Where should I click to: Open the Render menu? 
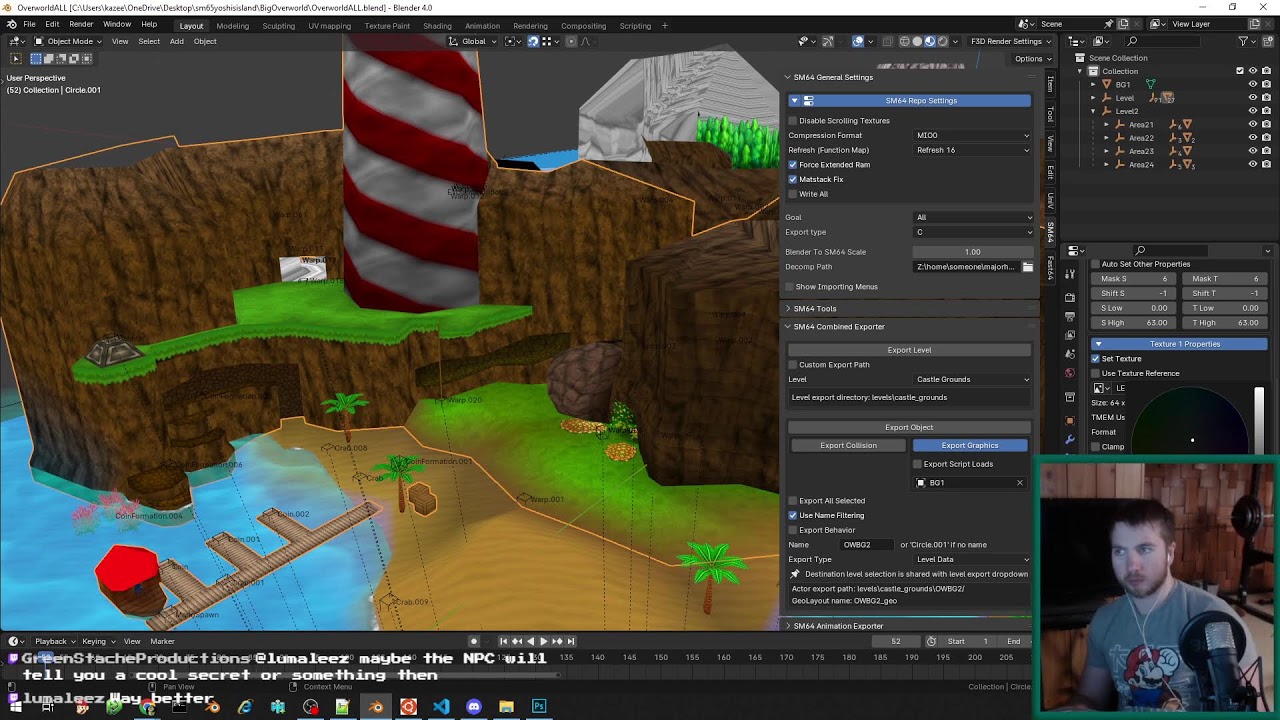click(x=81, y=24)
